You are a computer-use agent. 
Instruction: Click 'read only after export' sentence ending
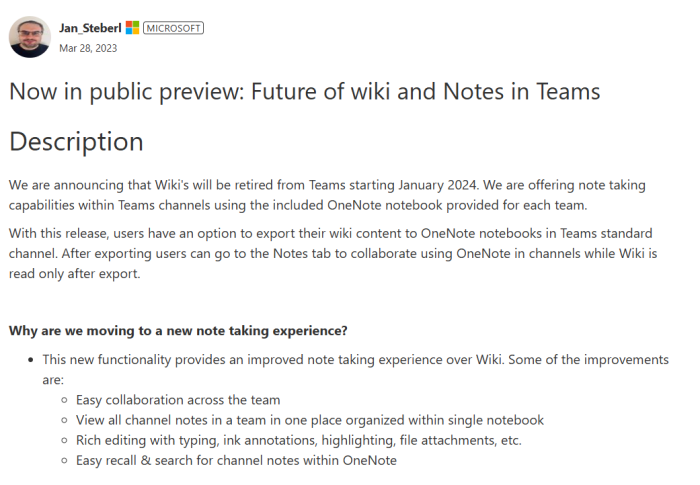pyautogui.click(x=75, y=274)
